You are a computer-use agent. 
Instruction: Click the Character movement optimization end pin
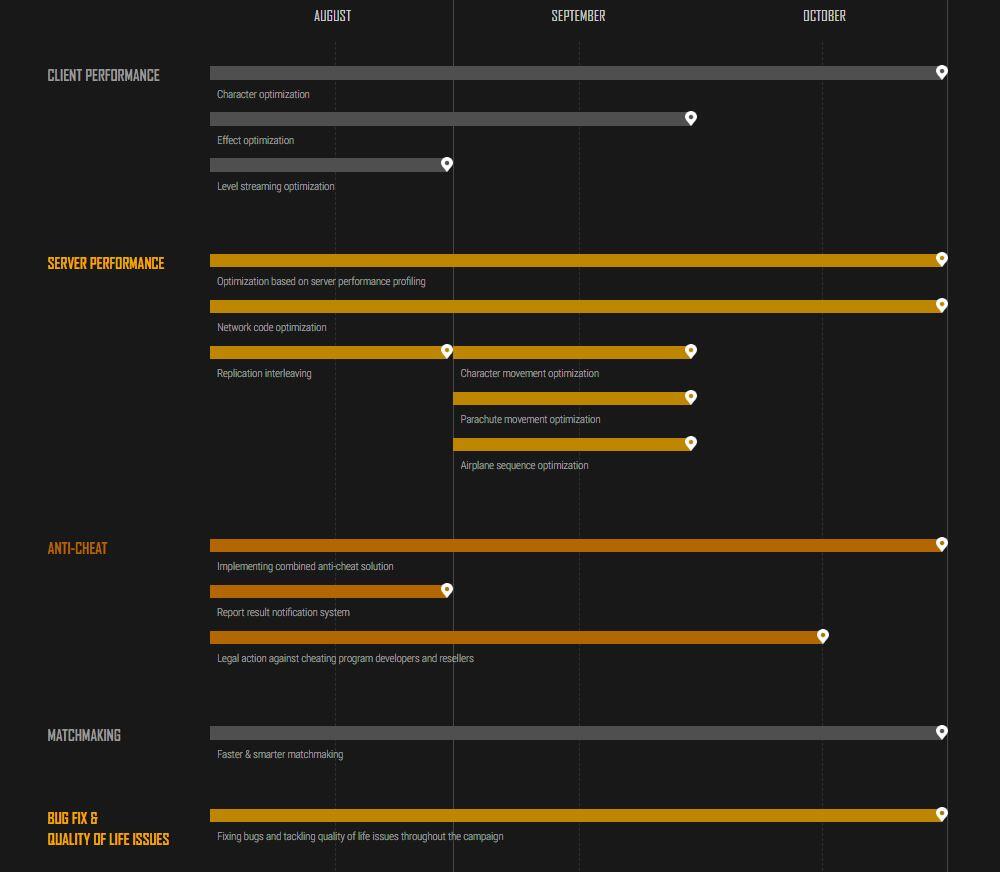tap(690, 351)
